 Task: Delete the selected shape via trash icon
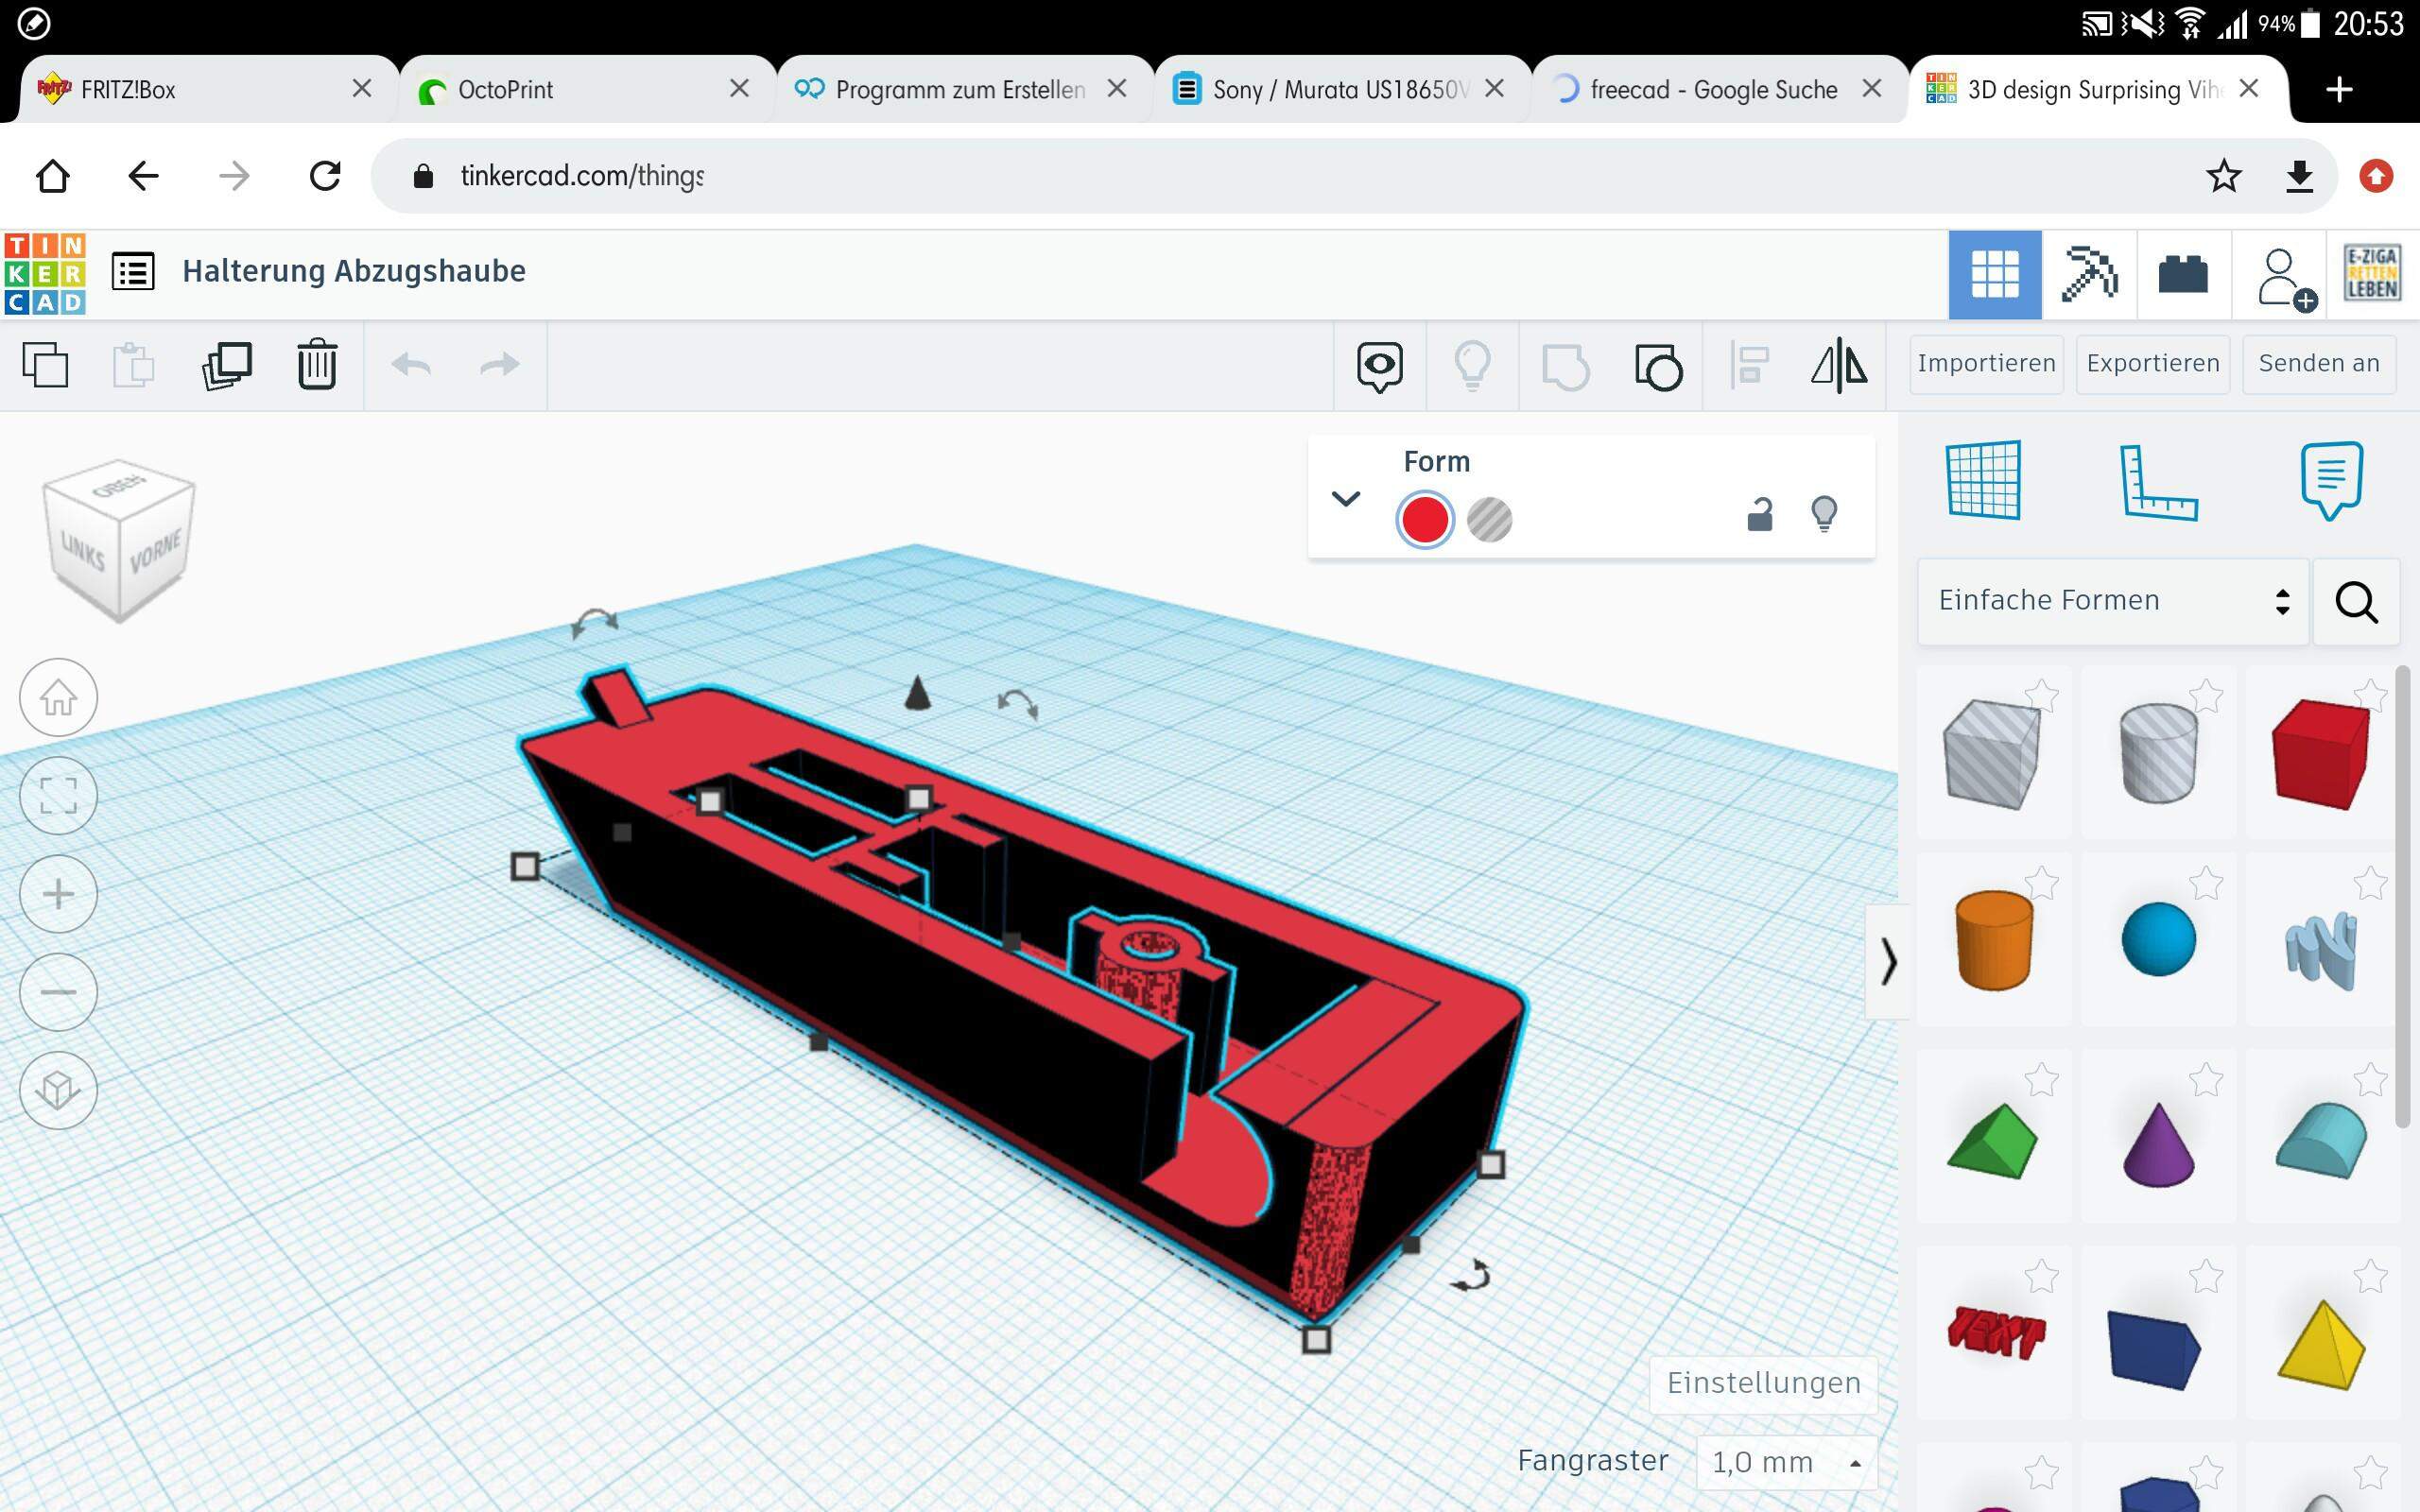tap(316, 366)
